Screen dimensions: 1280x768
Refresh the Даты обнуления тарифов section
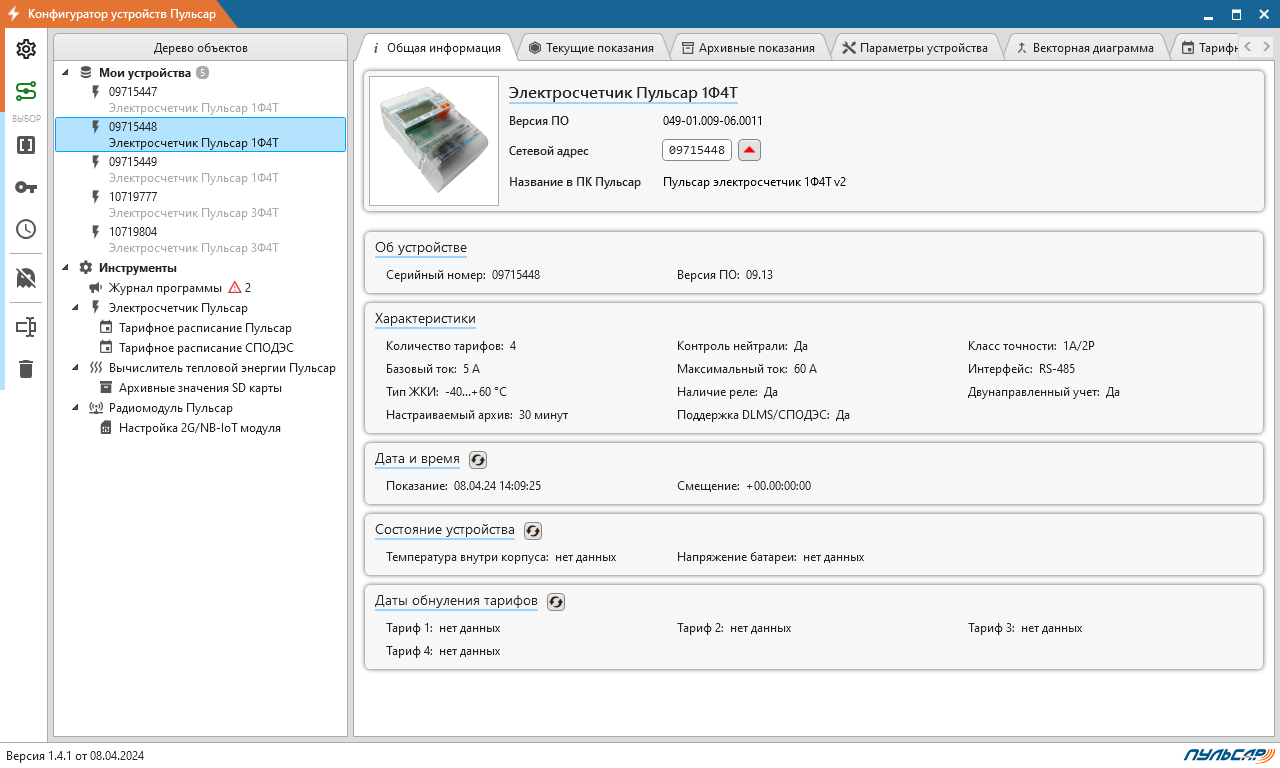556,602
